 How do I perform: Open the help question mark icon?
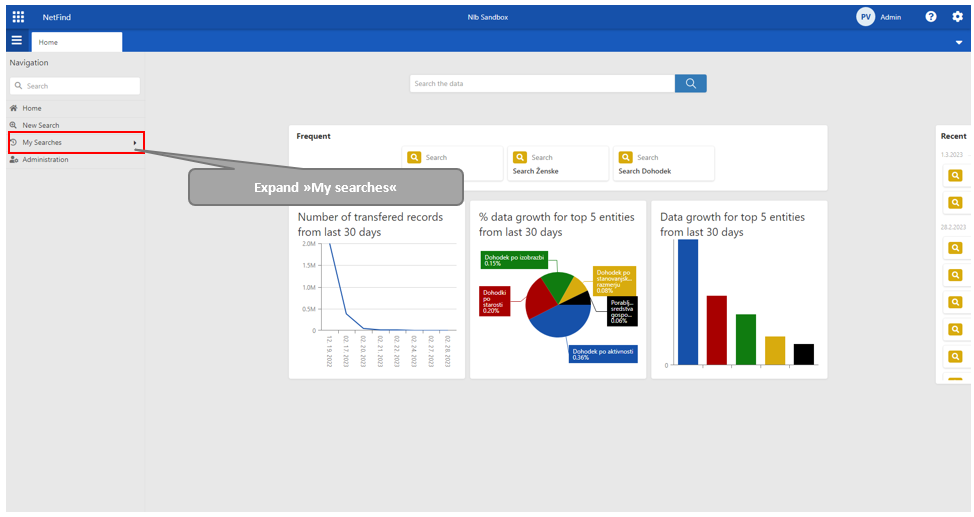[x=931, y=17]
